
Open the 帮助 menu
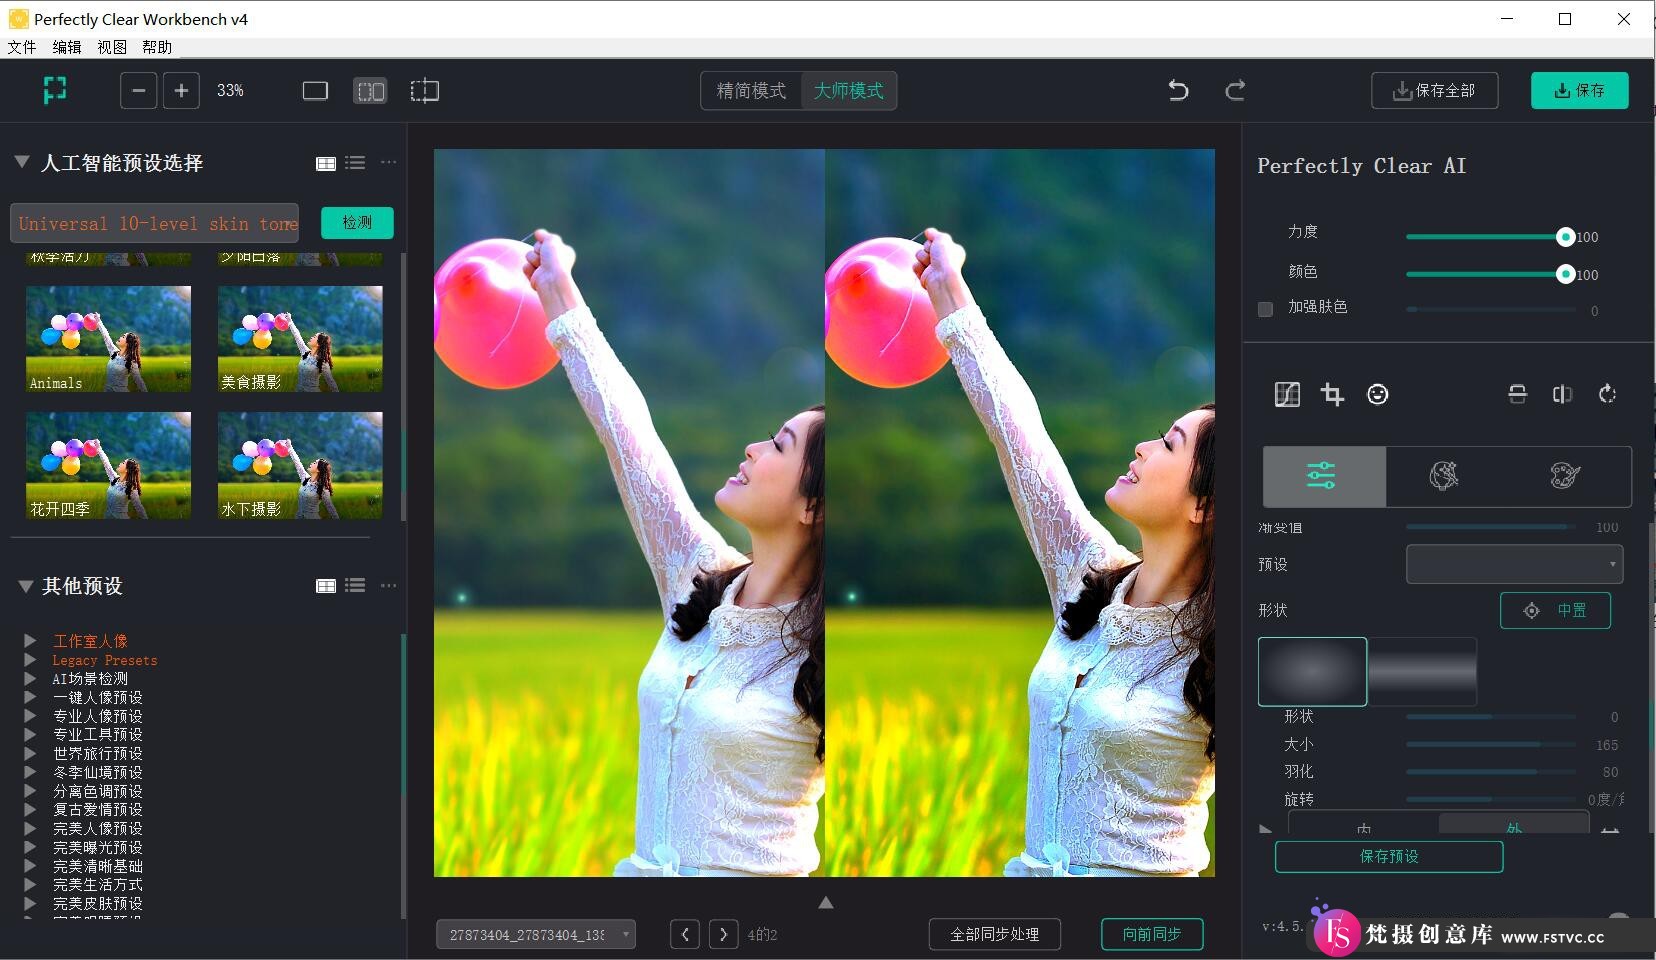tap(157, 47)
